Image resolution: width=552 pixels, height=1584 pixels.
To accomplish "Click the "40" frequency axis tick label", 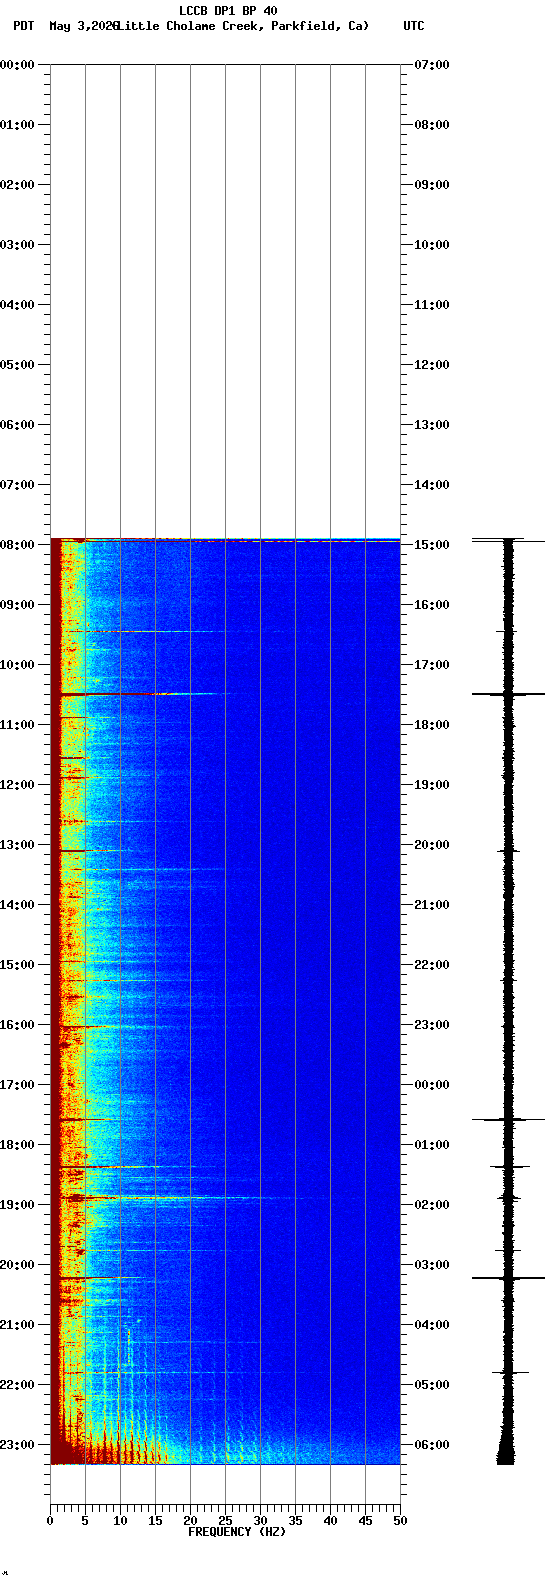I will click(x=330, y=1522).
